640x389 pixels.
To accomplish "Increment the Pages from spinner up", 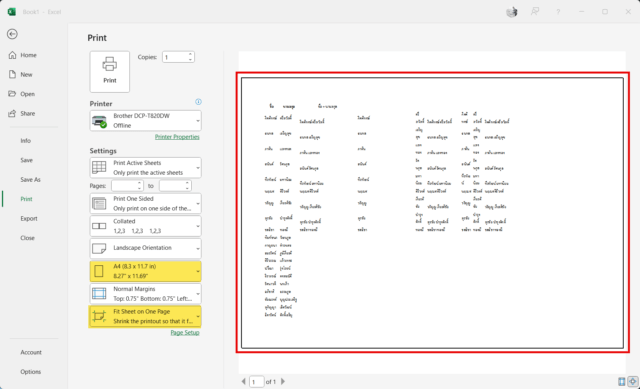I will click(x=140, y=183).
